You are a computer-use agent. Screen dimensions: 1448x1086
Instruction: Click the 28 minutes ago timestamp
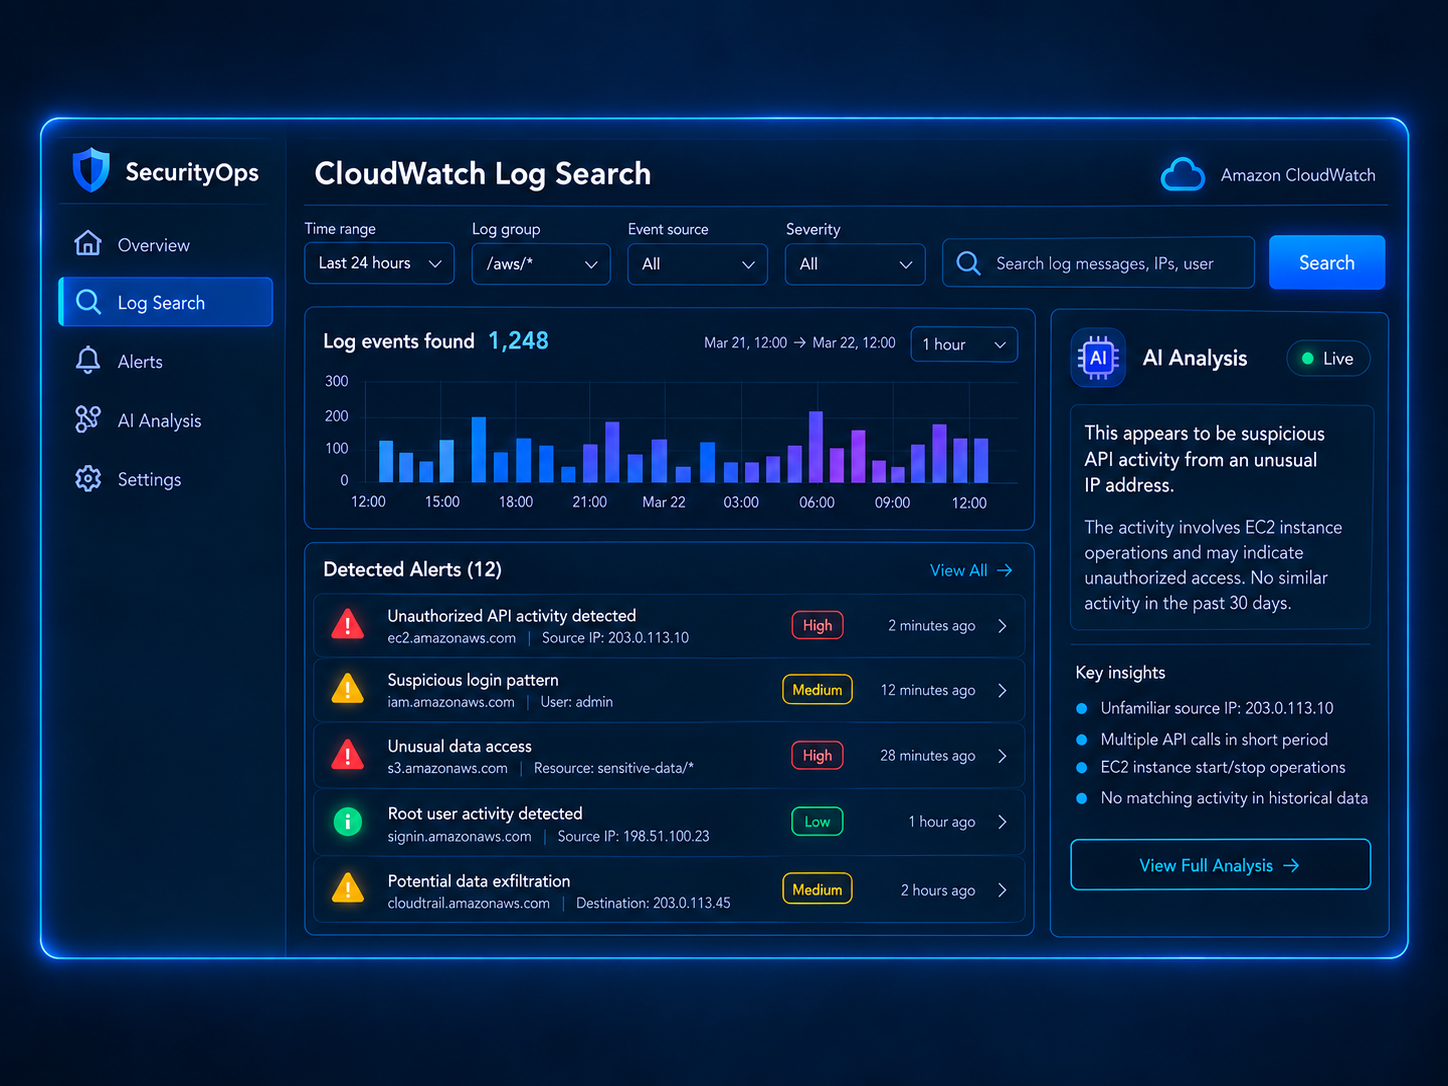[x=927, y=756]
